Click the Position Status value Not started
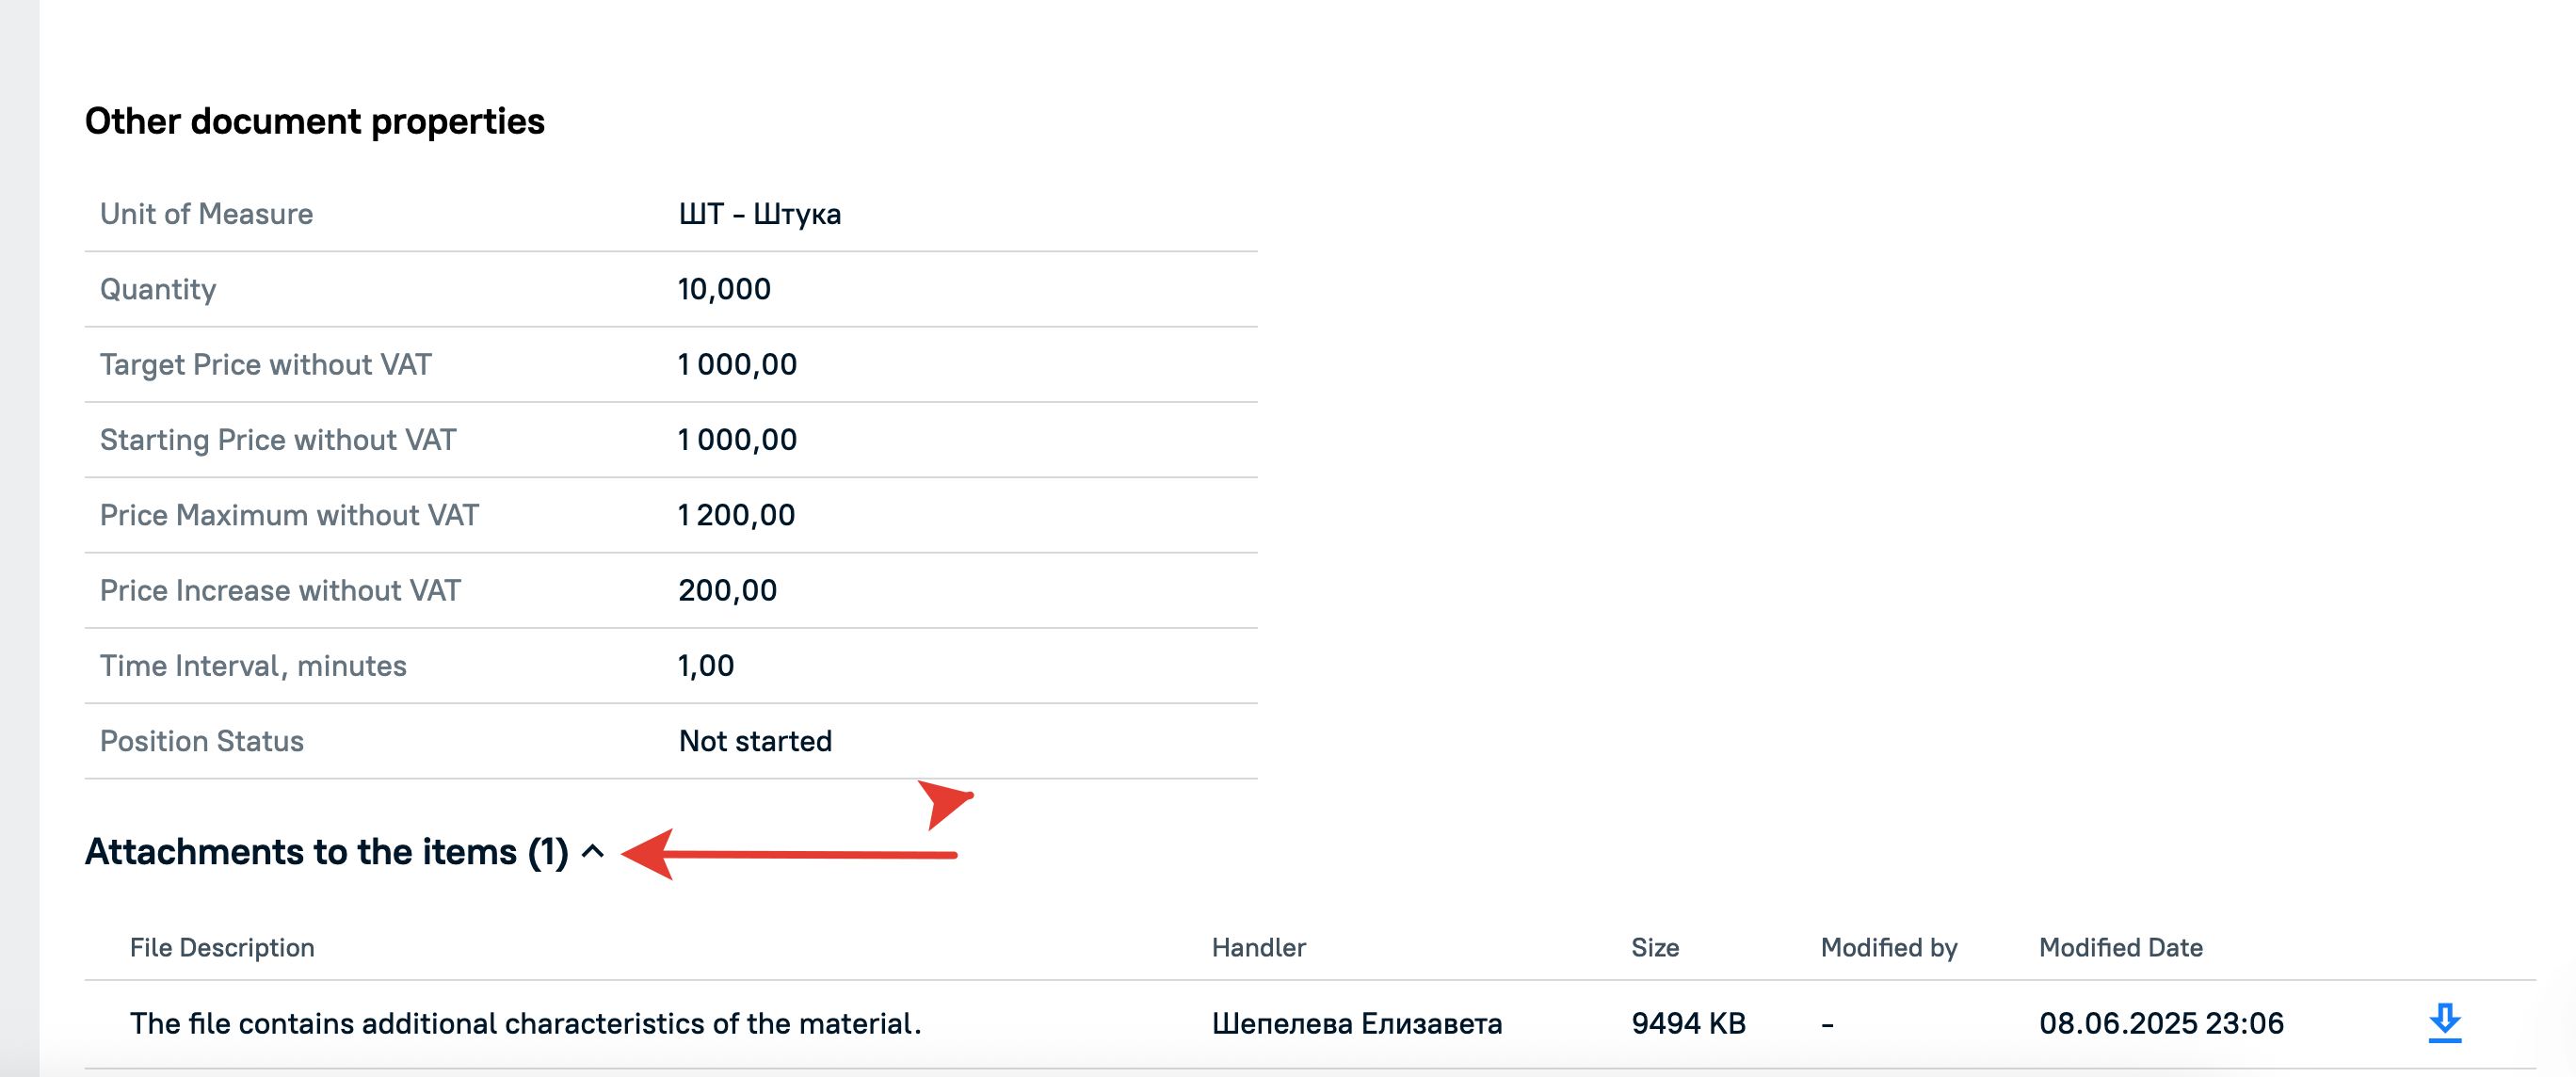This screenshot has width=2576, height=1077. click(755, 741)
